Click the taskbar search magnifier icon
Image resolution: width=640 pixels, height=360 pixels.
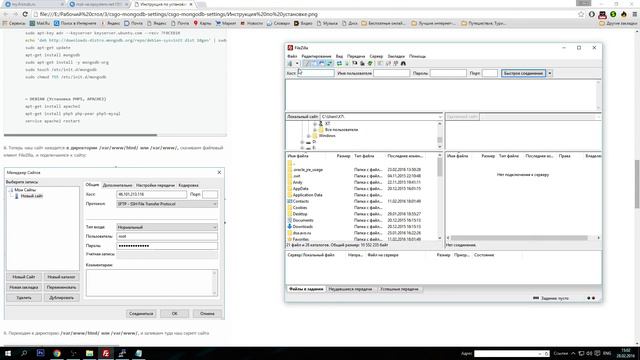pyautogui.click(x=24, y=353)
